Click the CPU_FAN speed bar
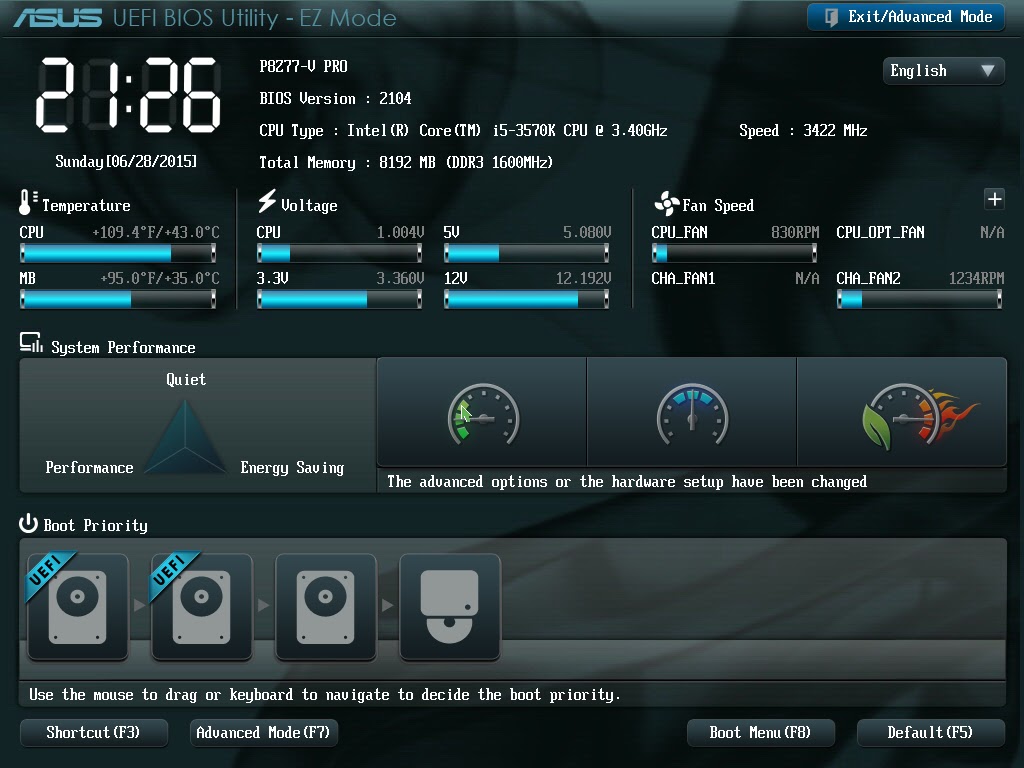1024x768 pixels. pyautogui.click(x=735, y=253)
